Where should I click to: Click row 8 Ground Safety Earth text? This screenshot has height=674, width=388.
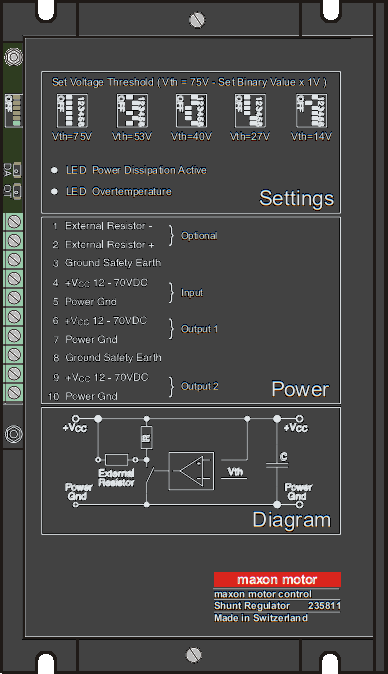113,358
